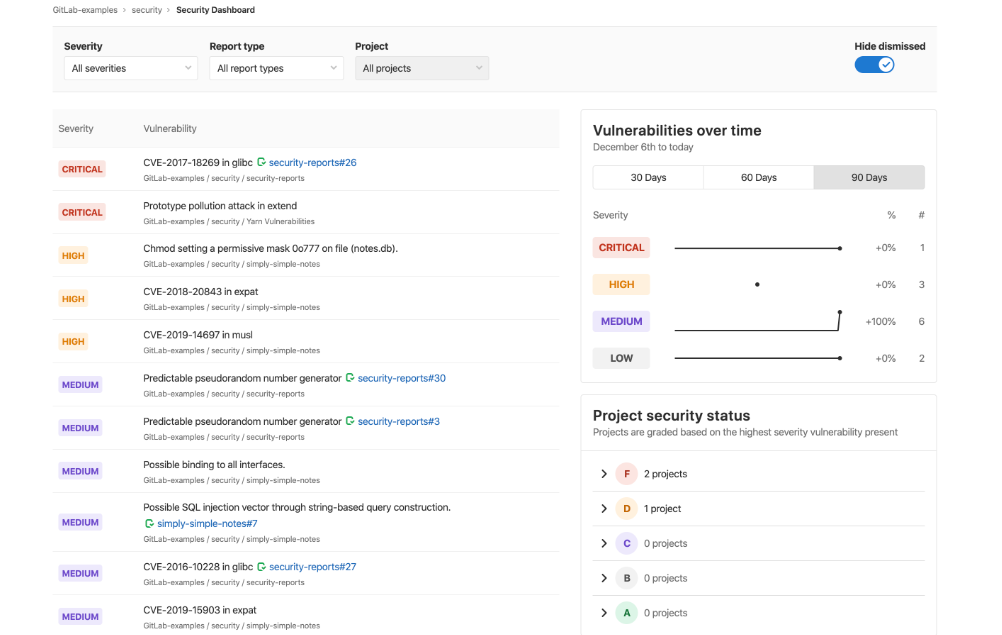Open the All severities dropdown
Viewport: 1002px width, 635px height.
pos(130,68)
